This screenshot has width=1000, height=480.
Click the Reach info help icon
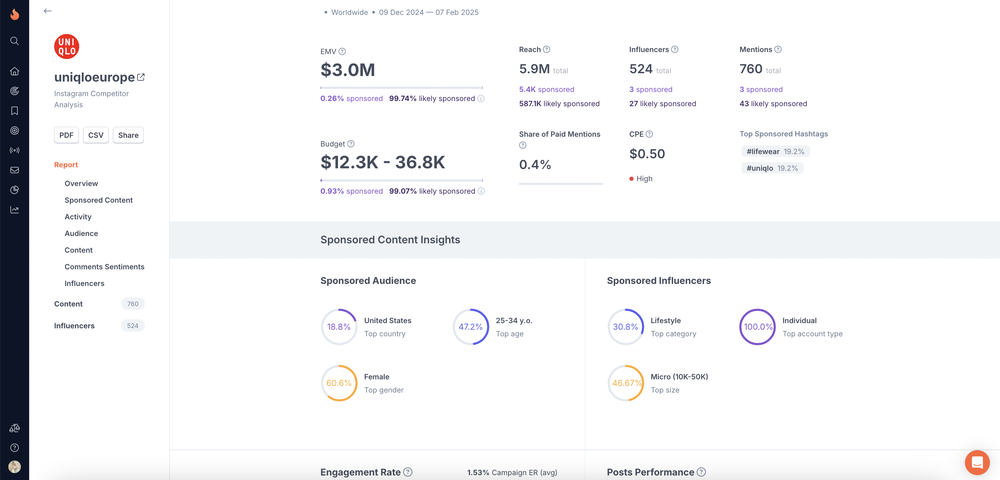pyautogui.click(x=547, y=49)
